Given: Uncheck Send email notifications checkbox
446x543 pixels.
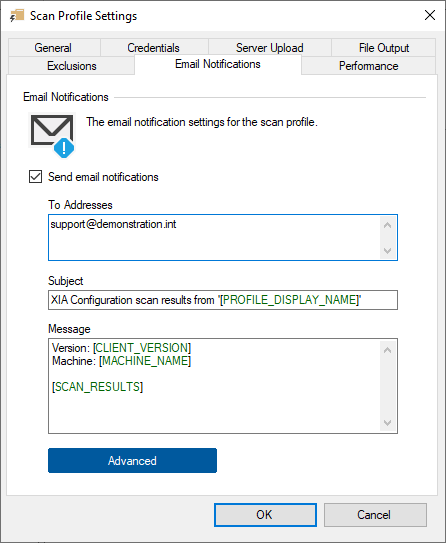Looking at the screenshot, I should point(35,177).
